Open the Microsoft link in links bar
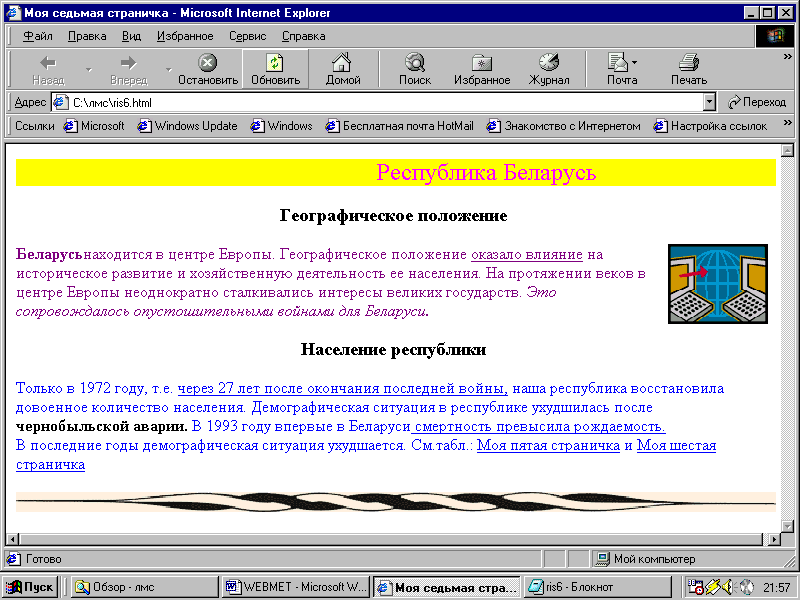Viewport: 800px width, 600px height. pos(94,126)
